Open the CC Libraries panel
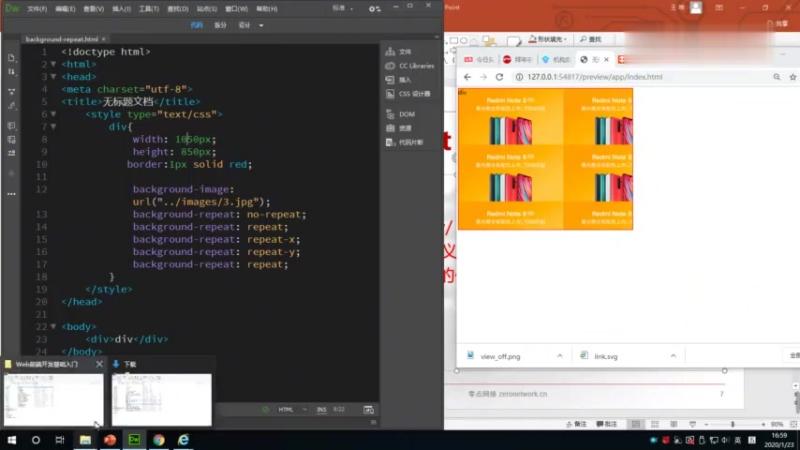 (x=410, y=66)
